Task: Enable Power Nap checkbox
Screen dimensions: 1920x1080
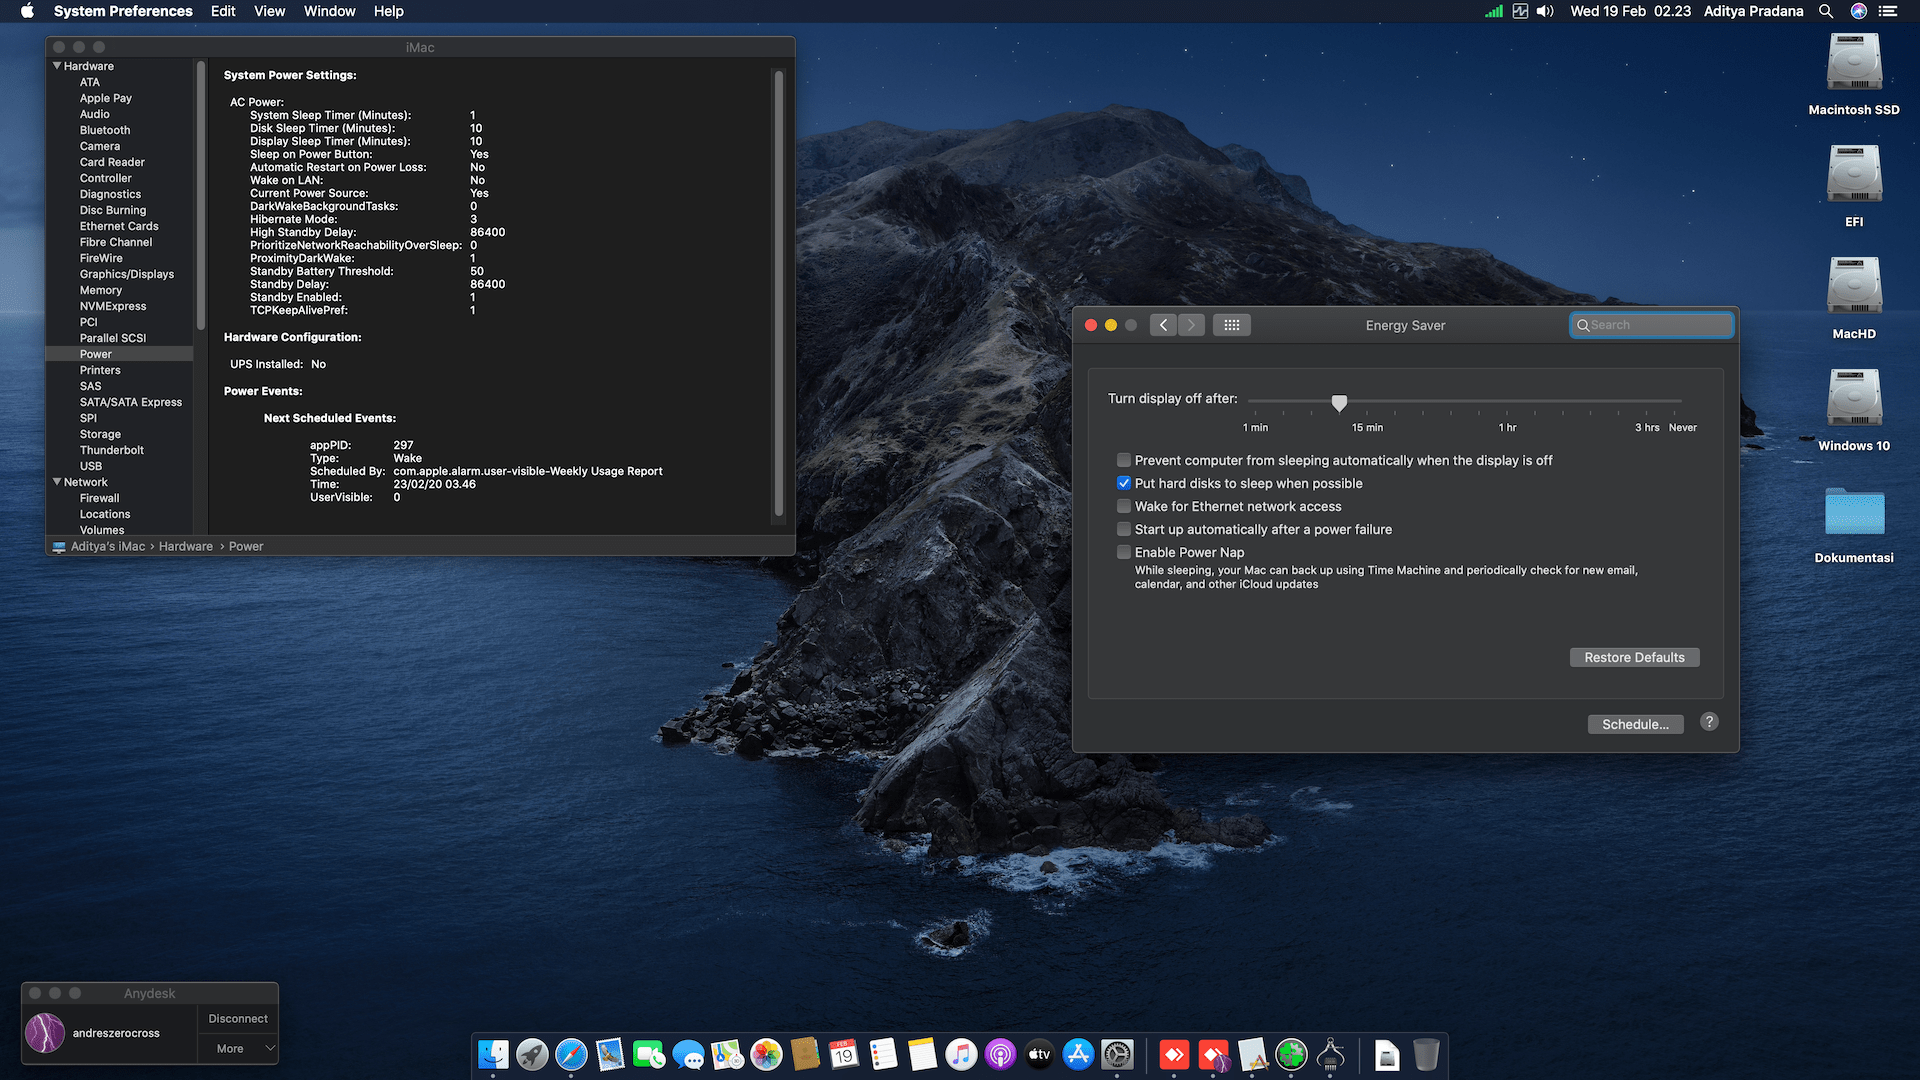Action: pos(1124,552)
